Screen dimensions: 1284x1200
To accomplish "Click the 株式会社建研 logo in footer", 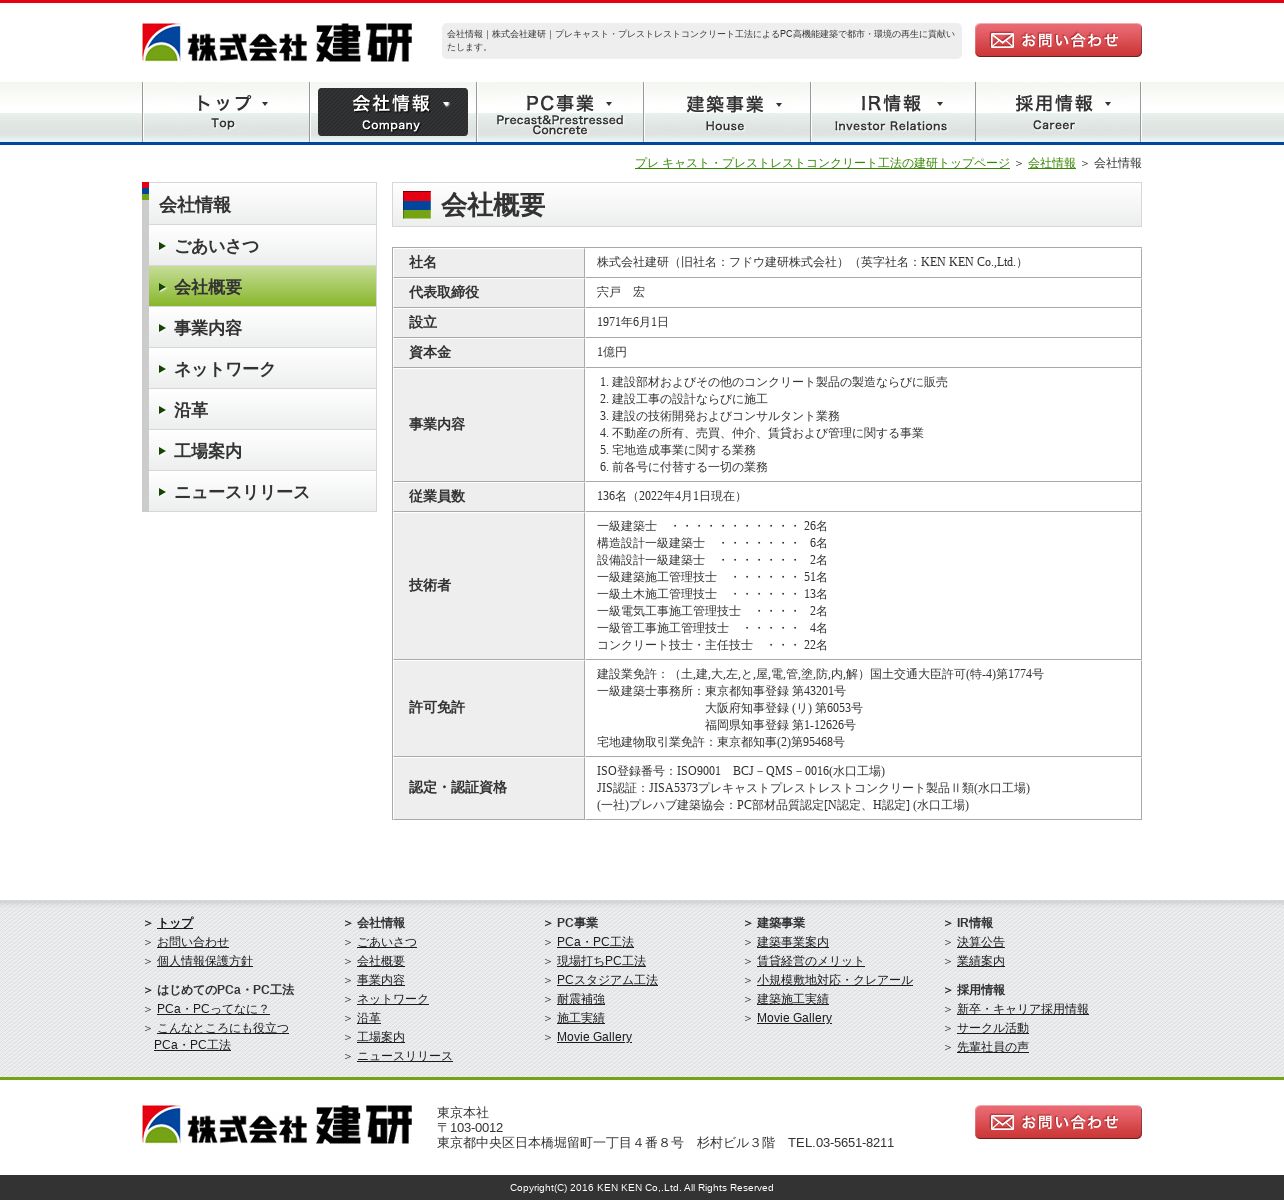I will [x=277, y=1125].
